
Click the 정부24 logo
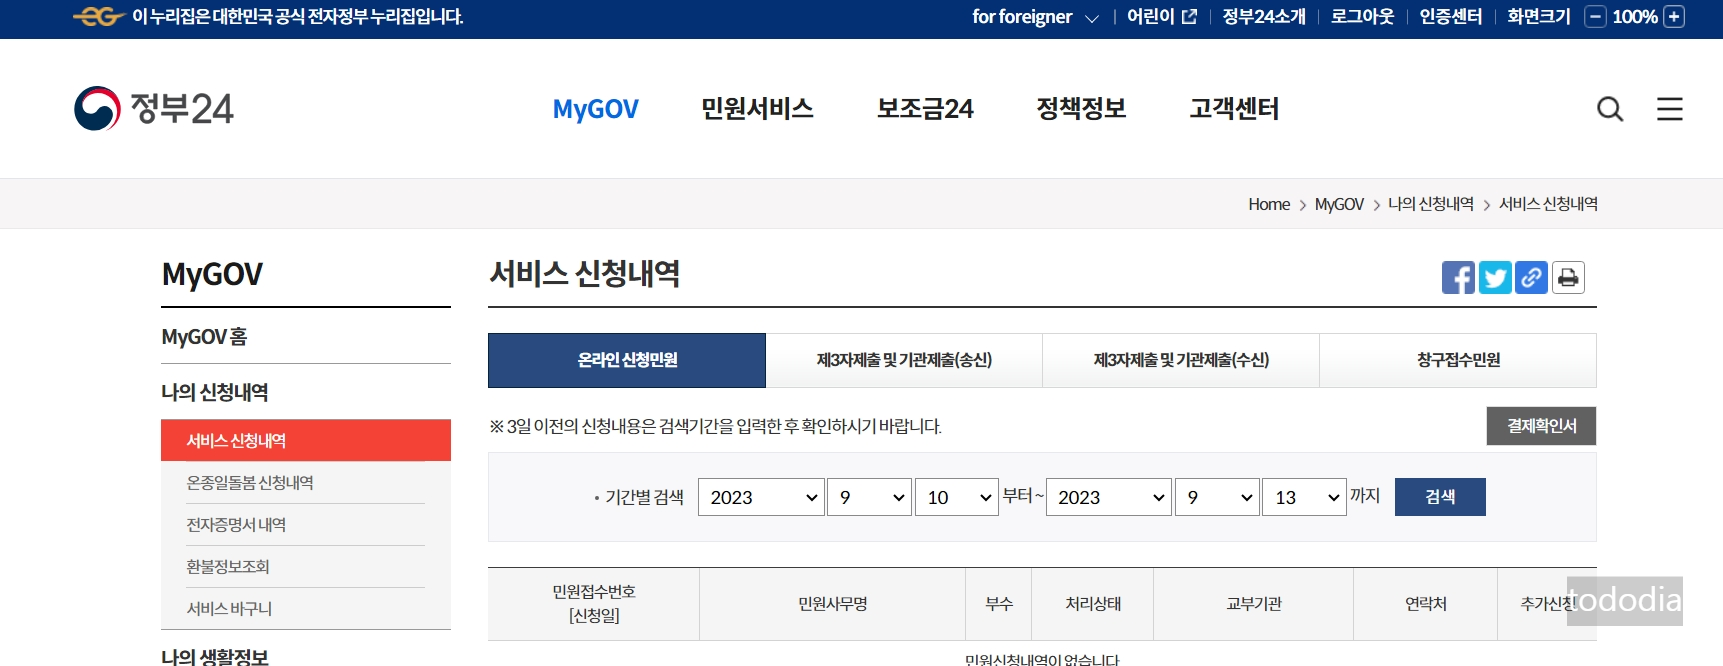tap(154, 108)
